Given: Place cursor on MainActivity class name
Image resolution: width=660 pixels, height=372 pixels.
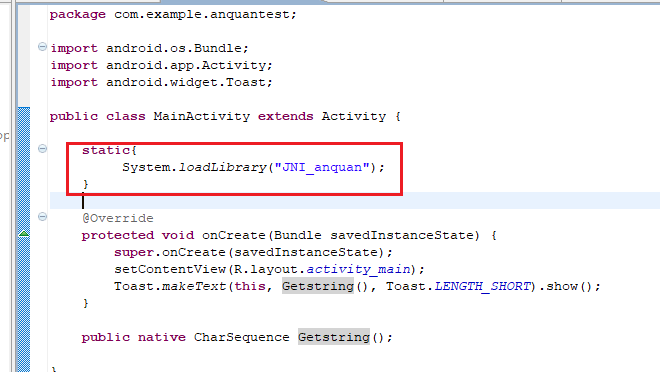Looking at the screenshot, I should click(x=202, y=116).
